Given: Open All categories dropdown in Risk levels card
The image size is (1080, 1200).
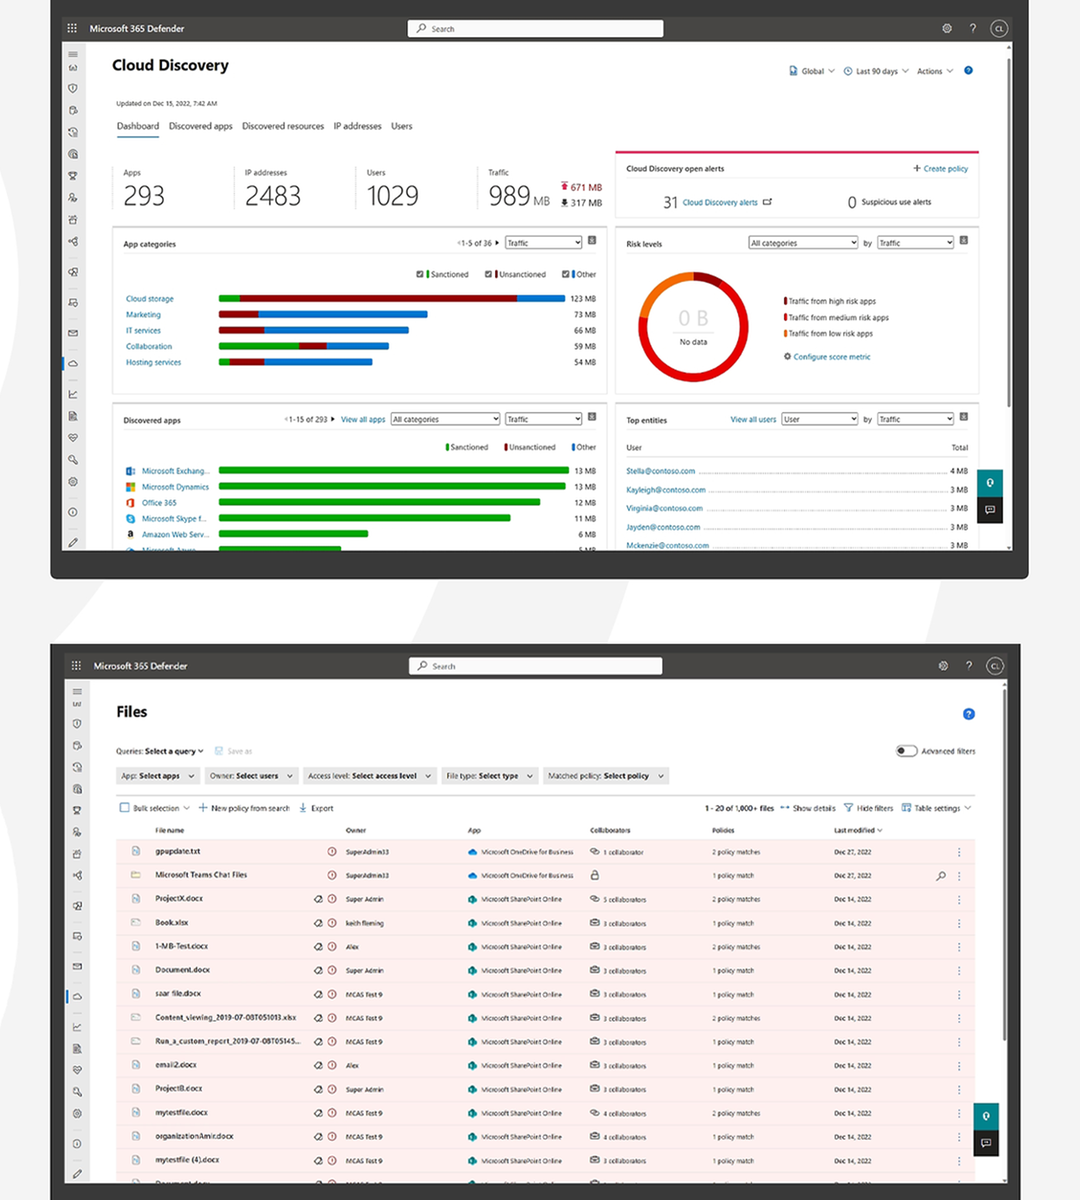Looking at the screenshot, I should (803, 243).
